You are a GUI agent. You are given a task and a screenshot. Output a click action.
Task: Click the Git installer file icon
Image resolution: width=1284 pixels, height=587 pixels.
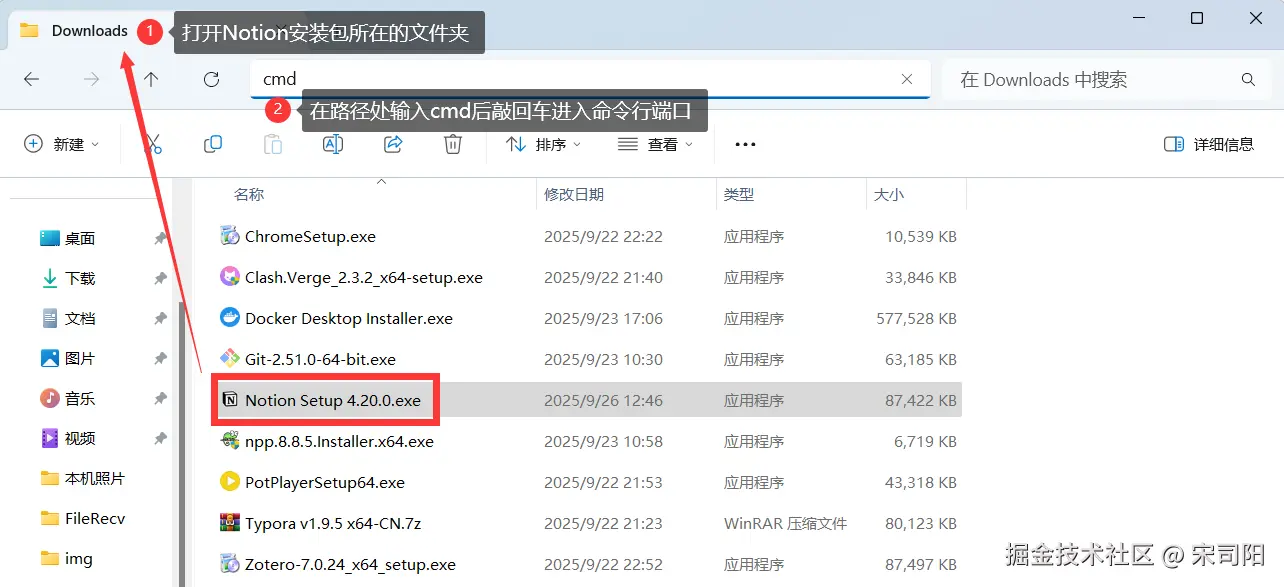pyautogui.click(x=229, y=359)
